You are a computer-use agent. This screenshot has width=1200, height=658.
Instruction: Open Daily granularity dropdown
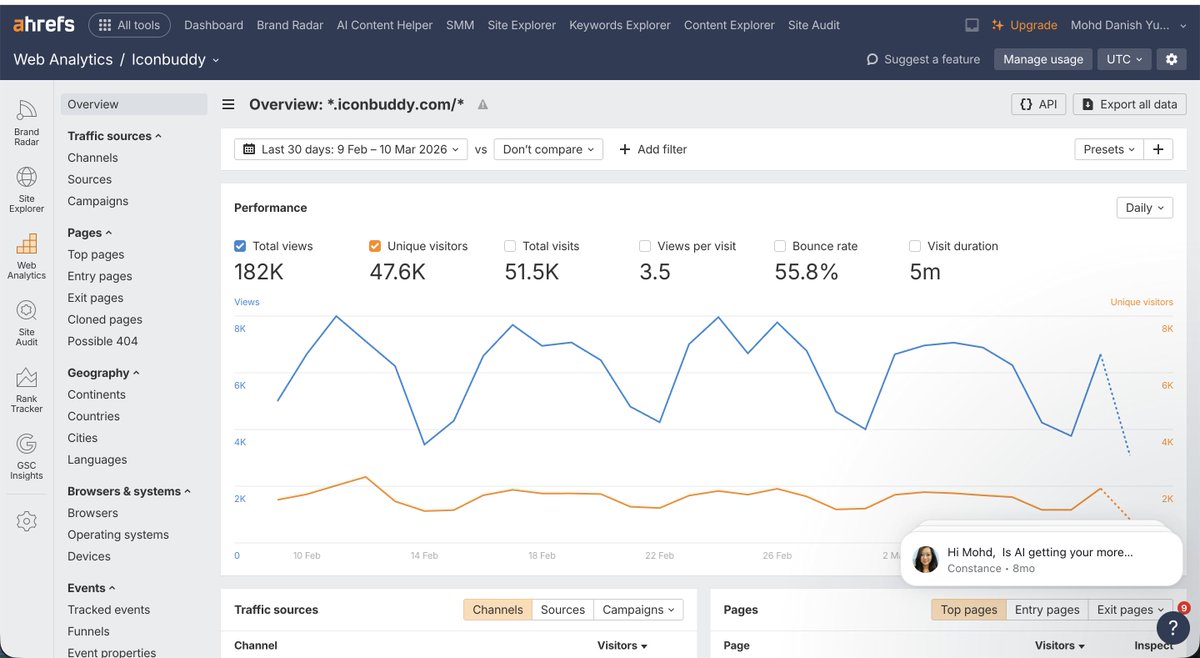point(1144,208)
